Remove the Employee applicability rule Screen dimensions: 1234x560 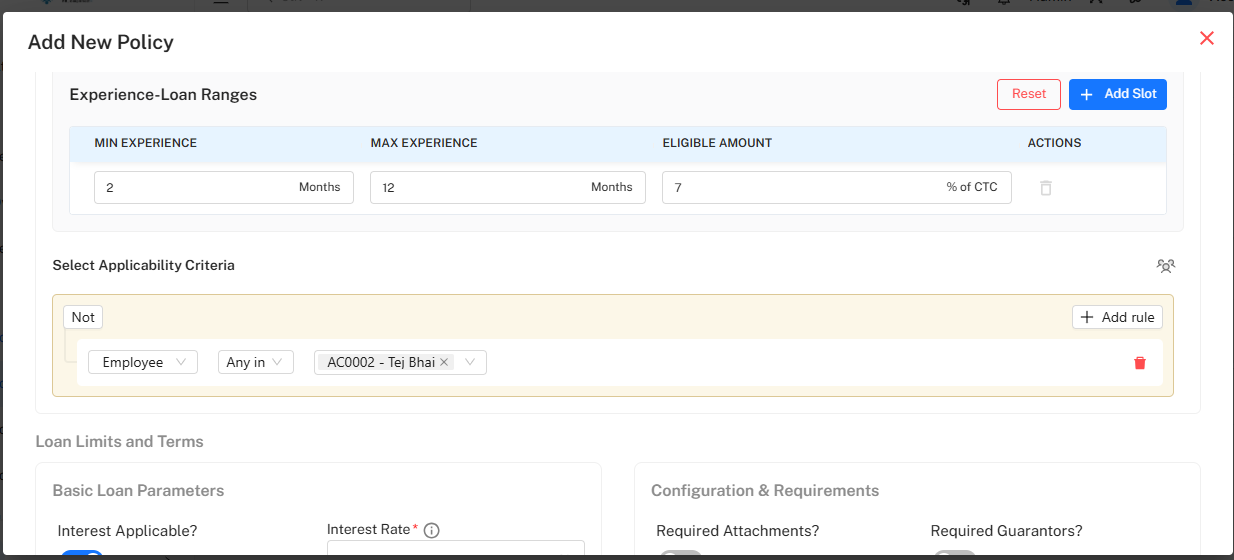pyautogui.click(x=1139, y=363)
